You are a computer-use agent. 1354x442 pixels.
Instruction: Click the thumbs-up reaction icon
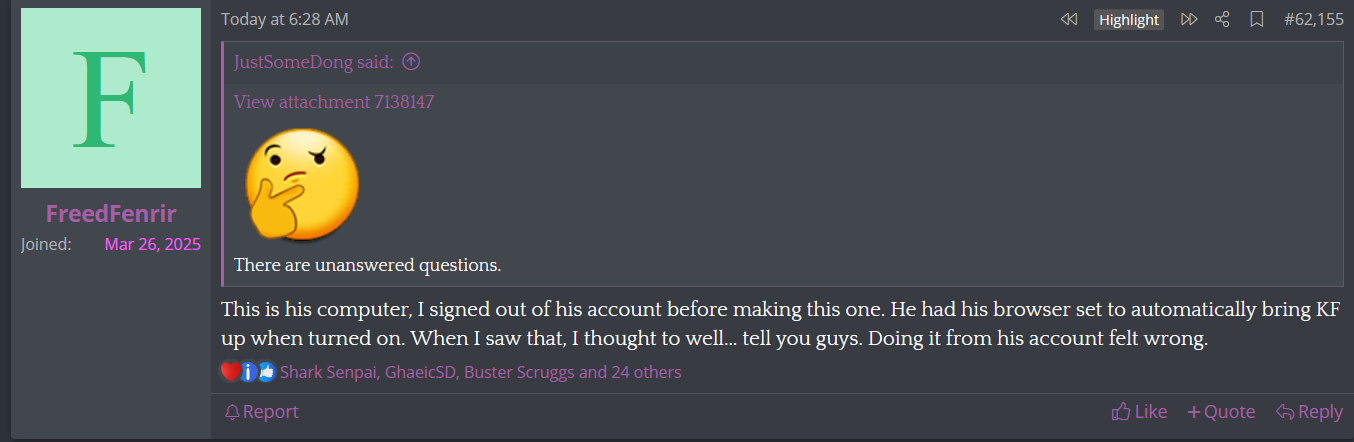266,372
